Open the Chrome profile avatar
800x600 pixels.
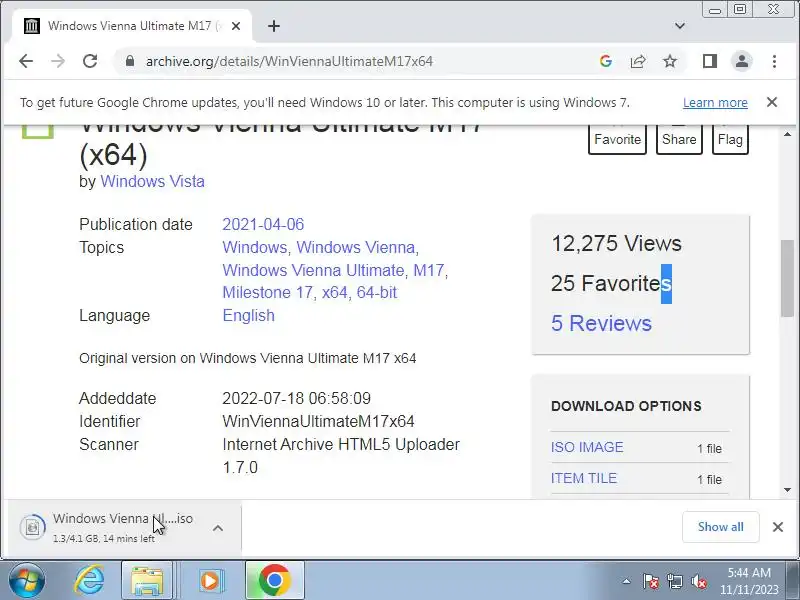click(x=742, y=61)
